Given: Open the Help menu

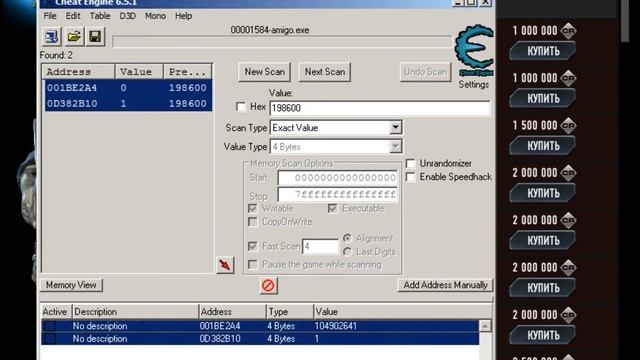Looking at the screenshot, I should [x=183, y=16].
